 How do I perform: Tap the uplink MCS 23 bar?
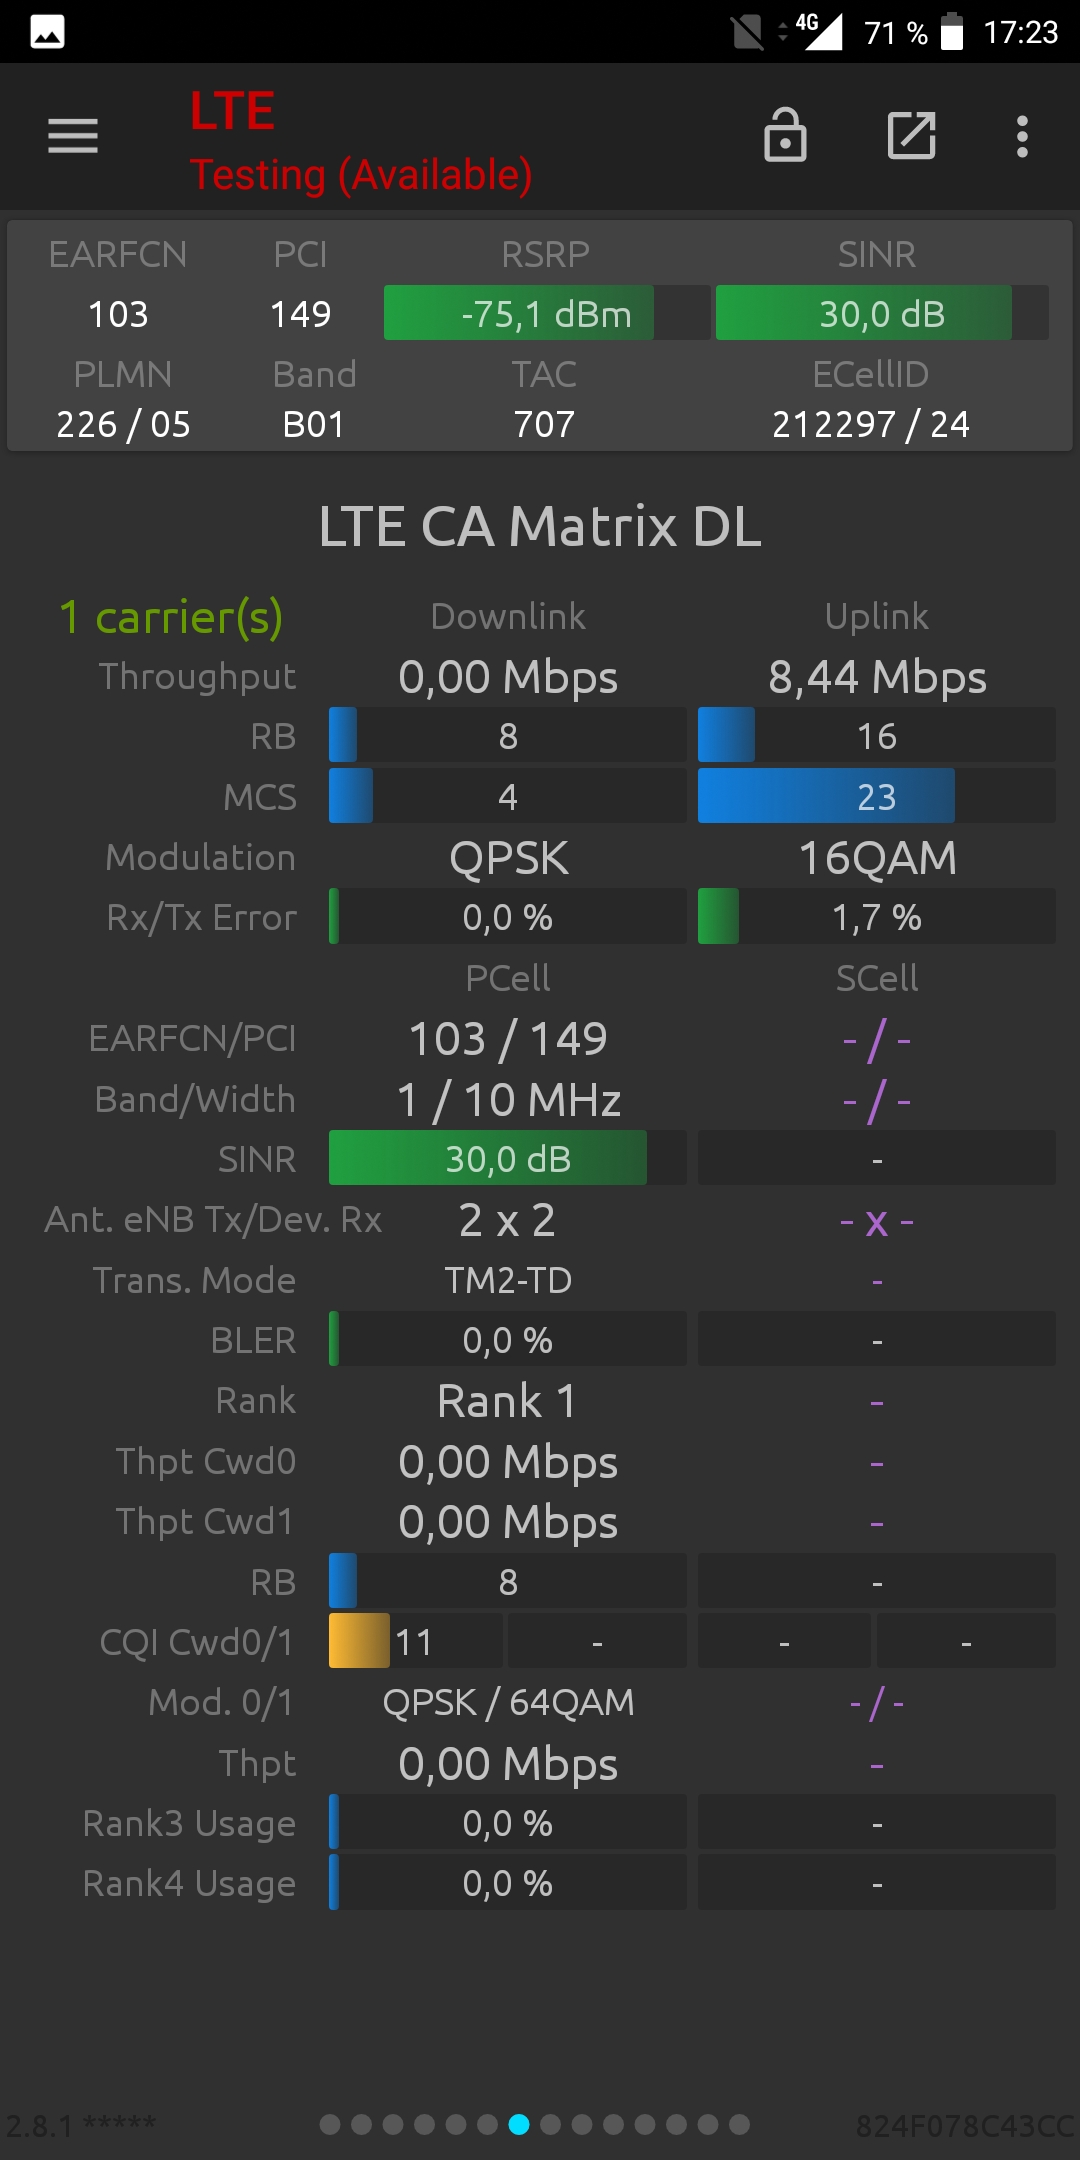point(876,796)
